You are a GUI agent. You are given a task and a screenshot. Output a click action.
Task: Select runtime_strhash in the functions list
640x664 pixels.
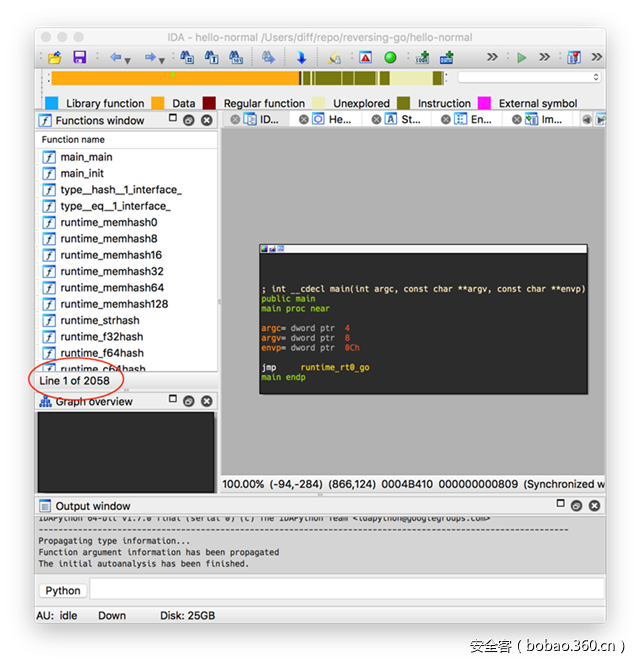101,320
